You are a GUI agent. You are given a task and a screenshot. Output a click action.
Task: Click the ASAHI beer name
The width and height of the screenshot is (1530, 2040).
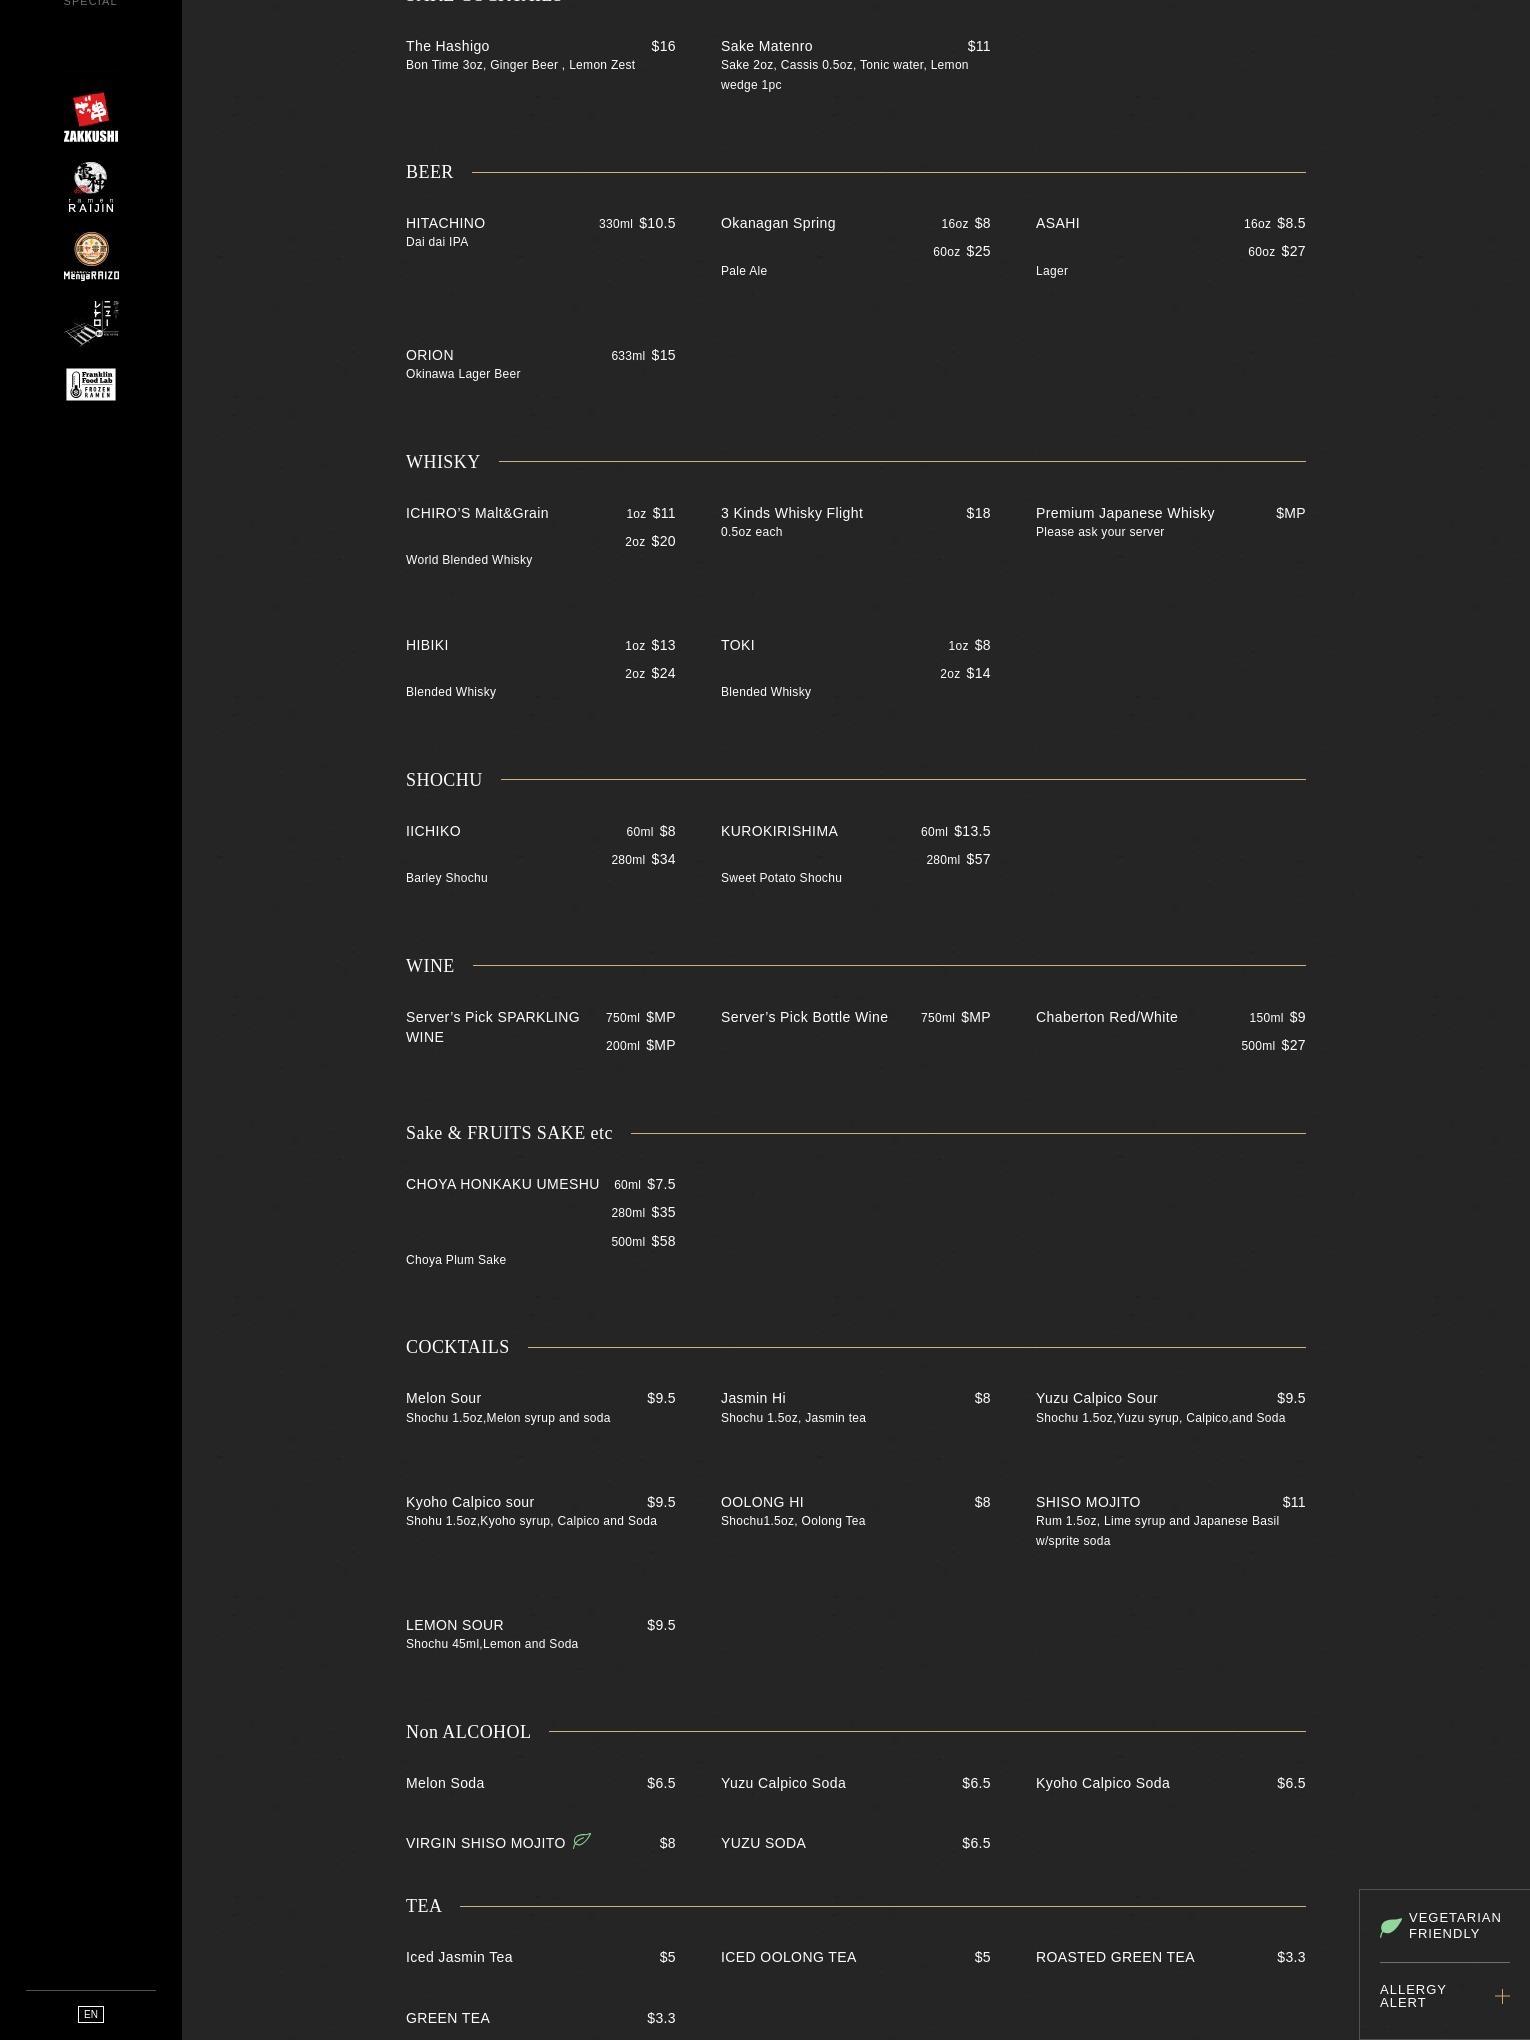click(1058, 223)
